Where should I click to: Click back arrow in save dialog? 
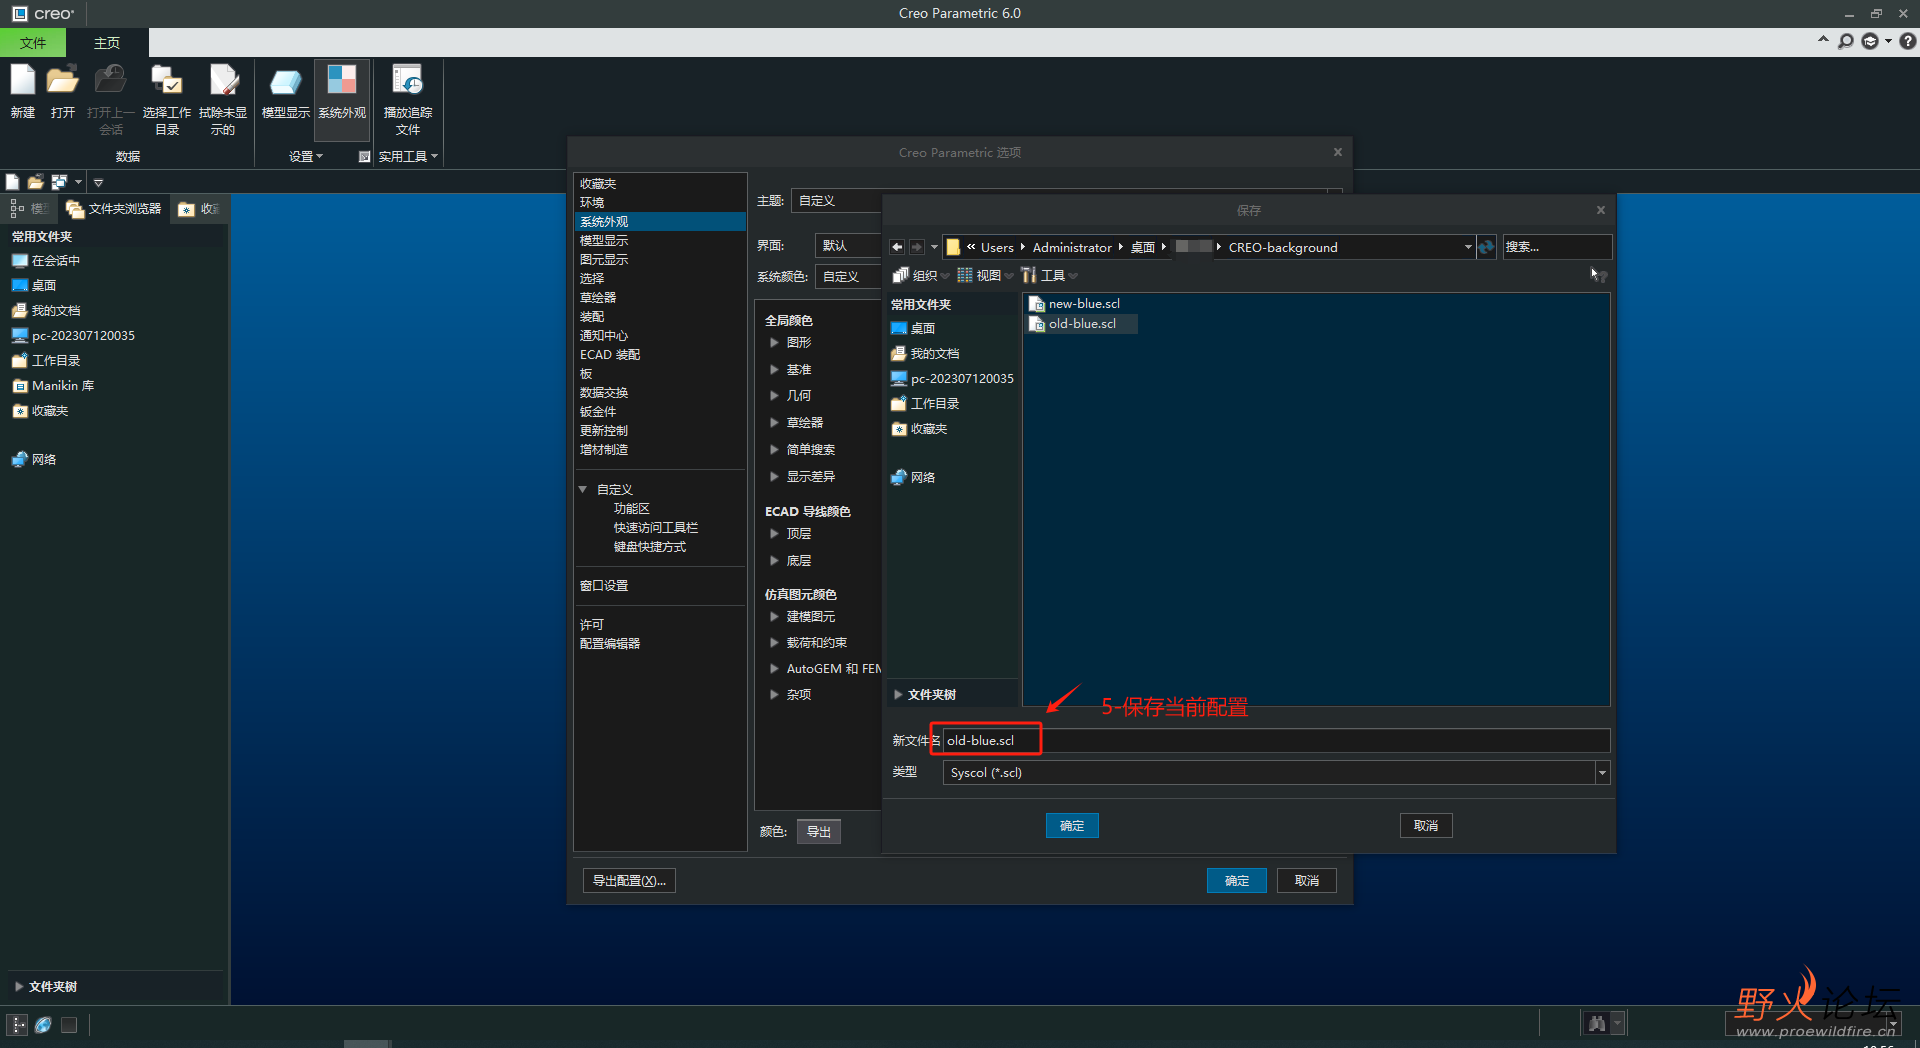point(897,247)
